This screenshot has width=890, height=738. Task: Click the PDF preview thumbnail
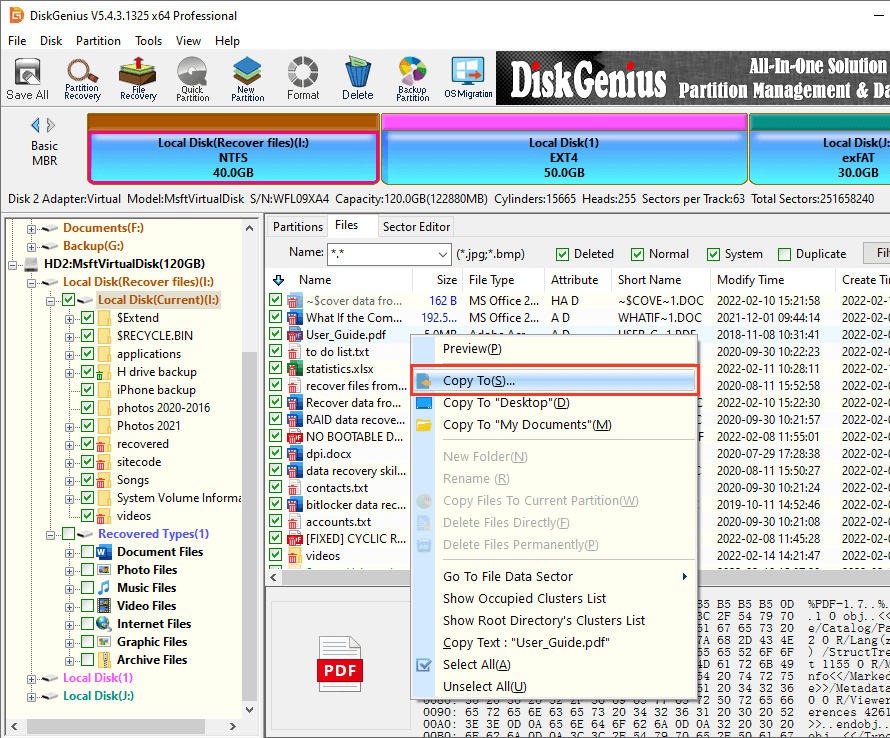point(340,663)
